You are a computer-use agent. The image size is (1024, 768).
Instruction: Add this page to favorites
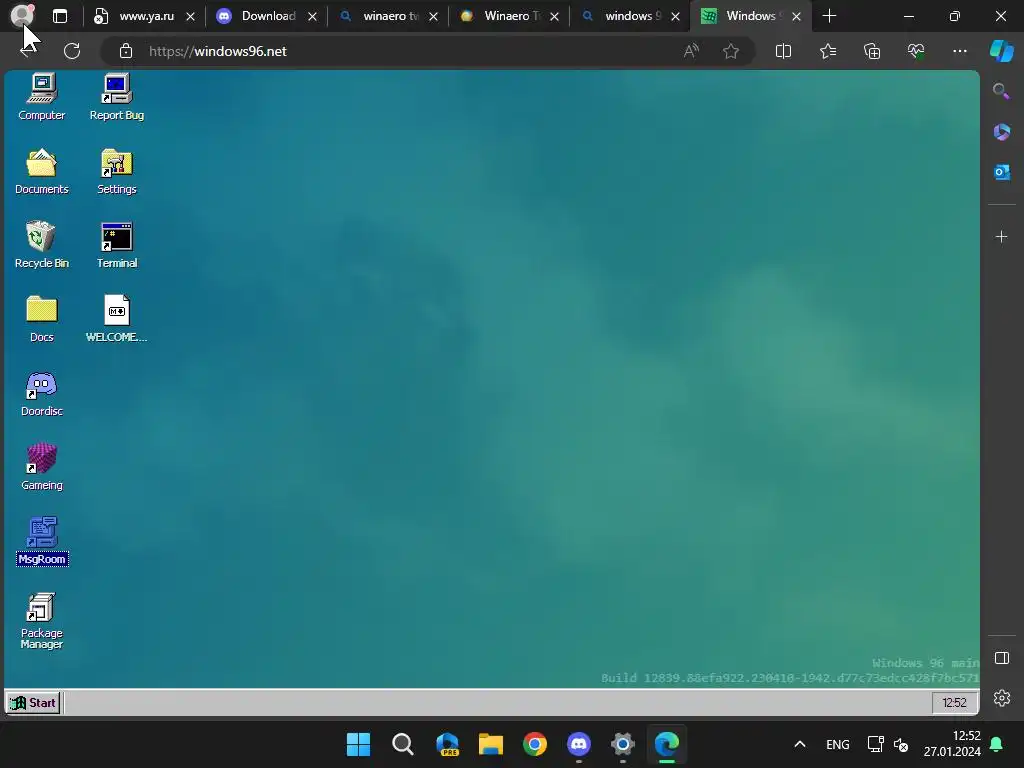tap(731, 51)
